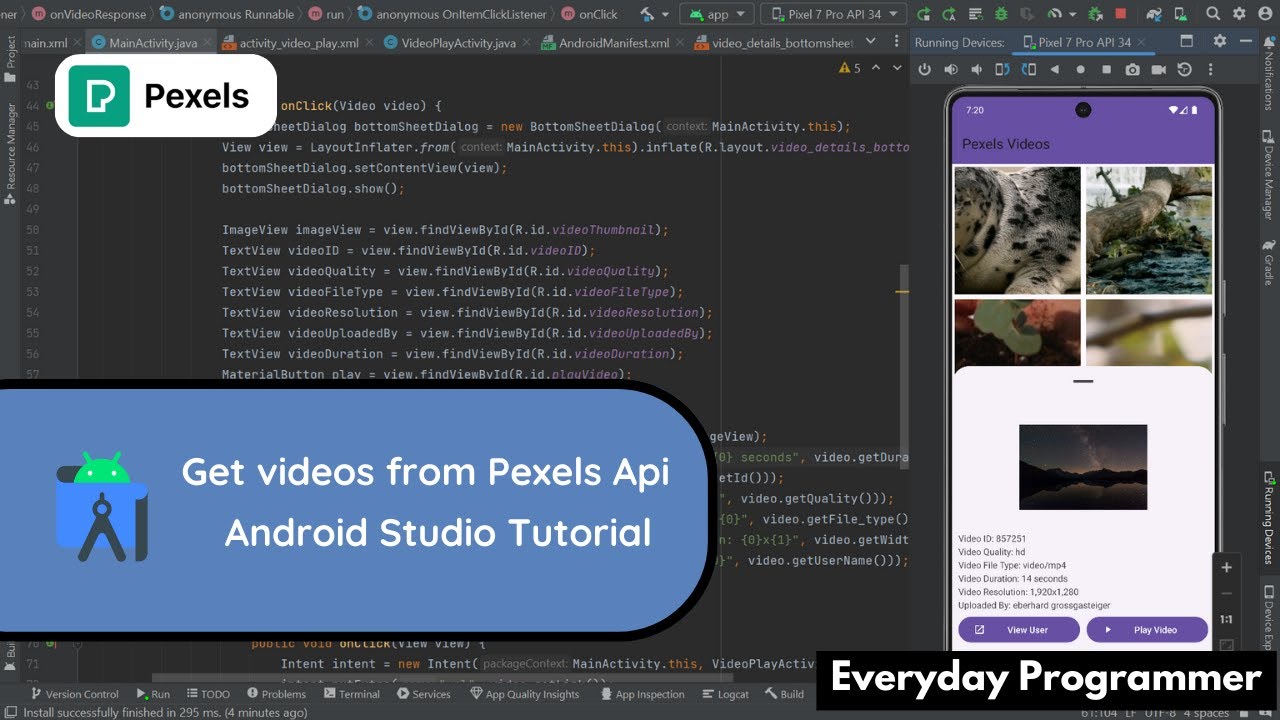Image resolution: width=1280 pixels, height=720 pixels.
Task: Click the emulator Home circle button
Action: click(1080, 69)
